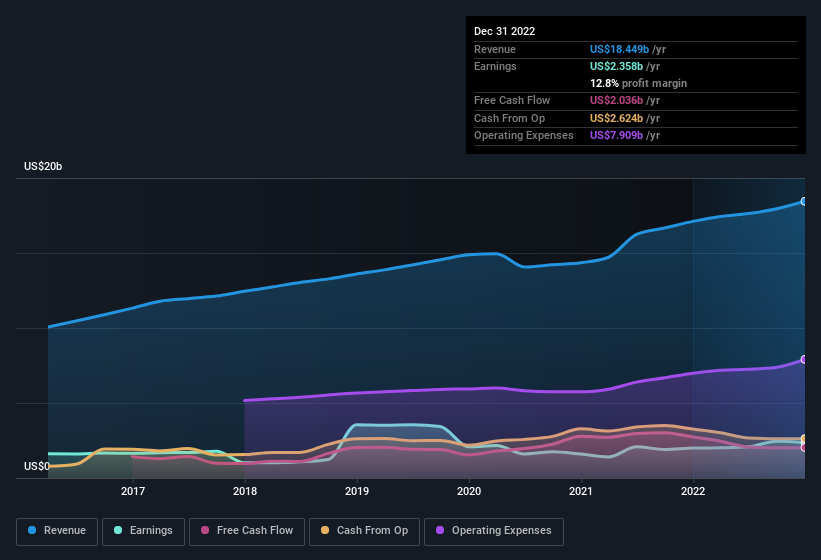Click the Cash From Op tooltip label

pos(509,118)
